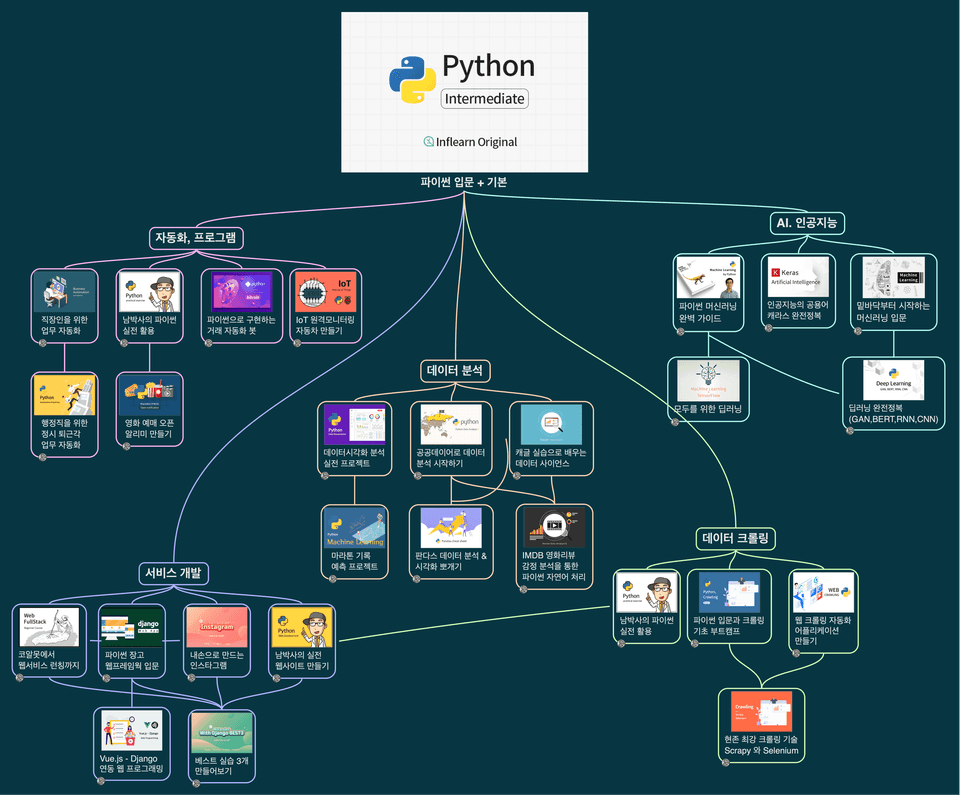Click link icon on 베스트 실습 3개 만들어보기 card
Viewport: 960px width, 795px height.
197,783
